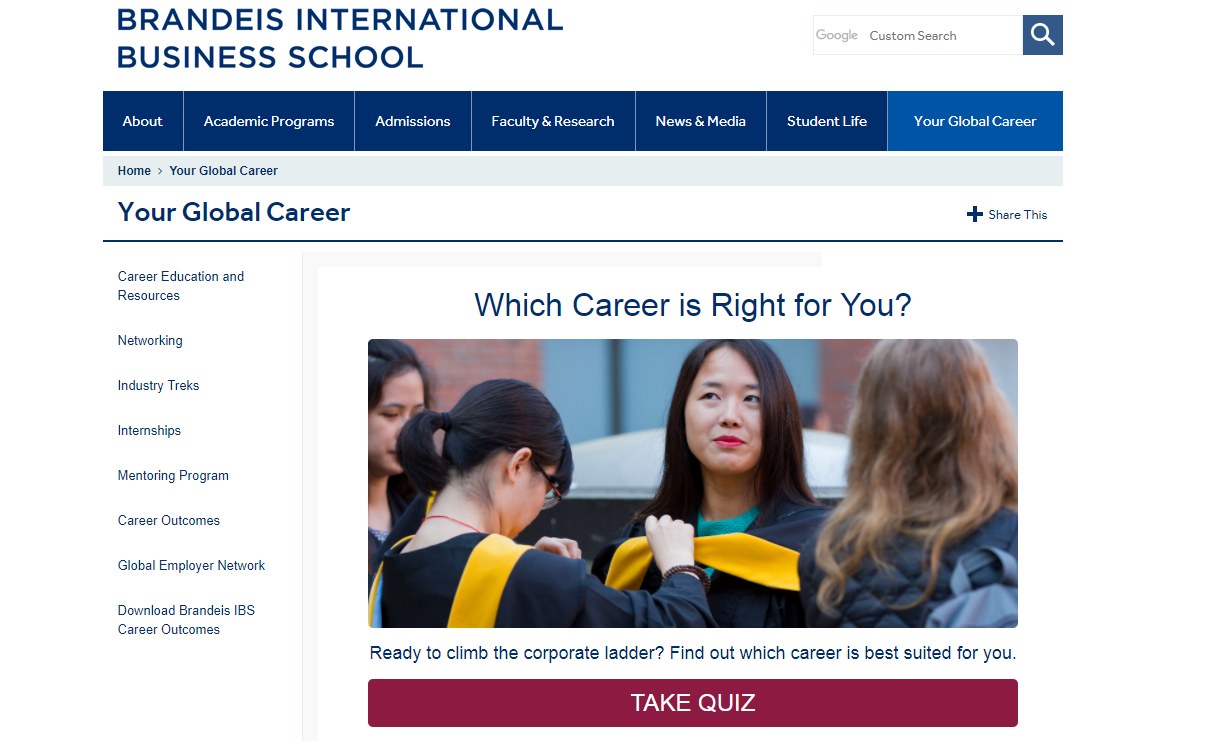Click the magnifying glass search icon
The image size is (1209, 741).
(1042, 35)
